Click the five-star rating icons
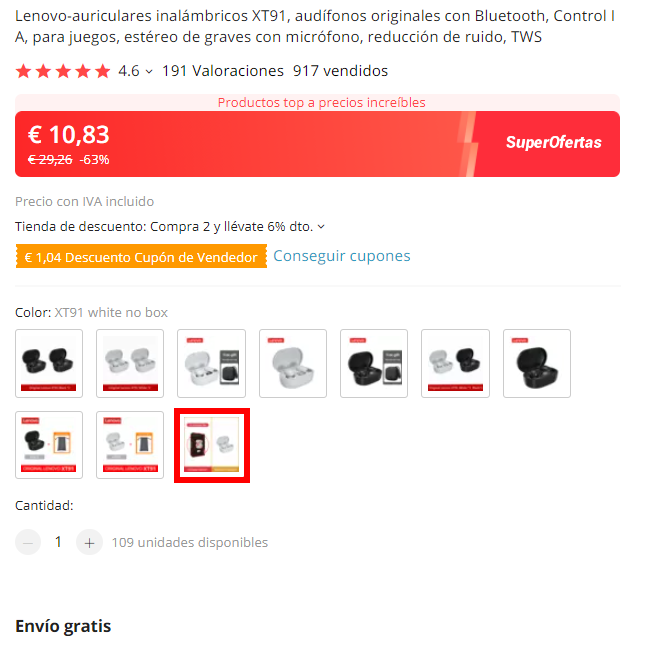 (x=63, y=71)
